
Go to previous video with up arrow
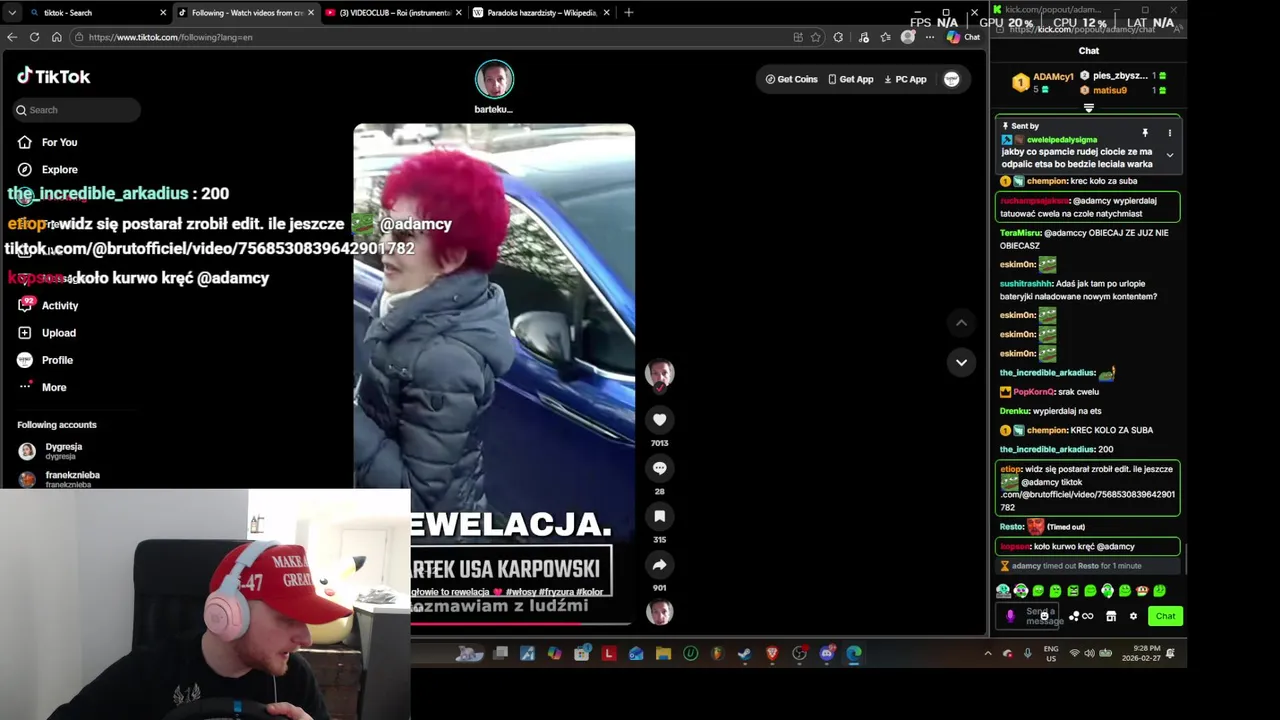tap(961, 322)
